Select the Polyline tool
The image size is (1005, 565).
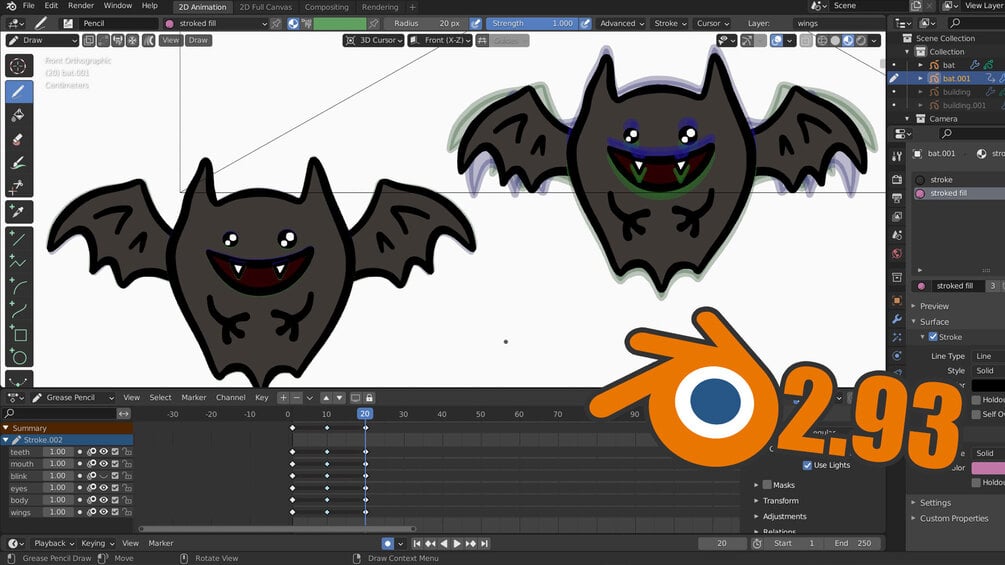click(x=19, y=263)
